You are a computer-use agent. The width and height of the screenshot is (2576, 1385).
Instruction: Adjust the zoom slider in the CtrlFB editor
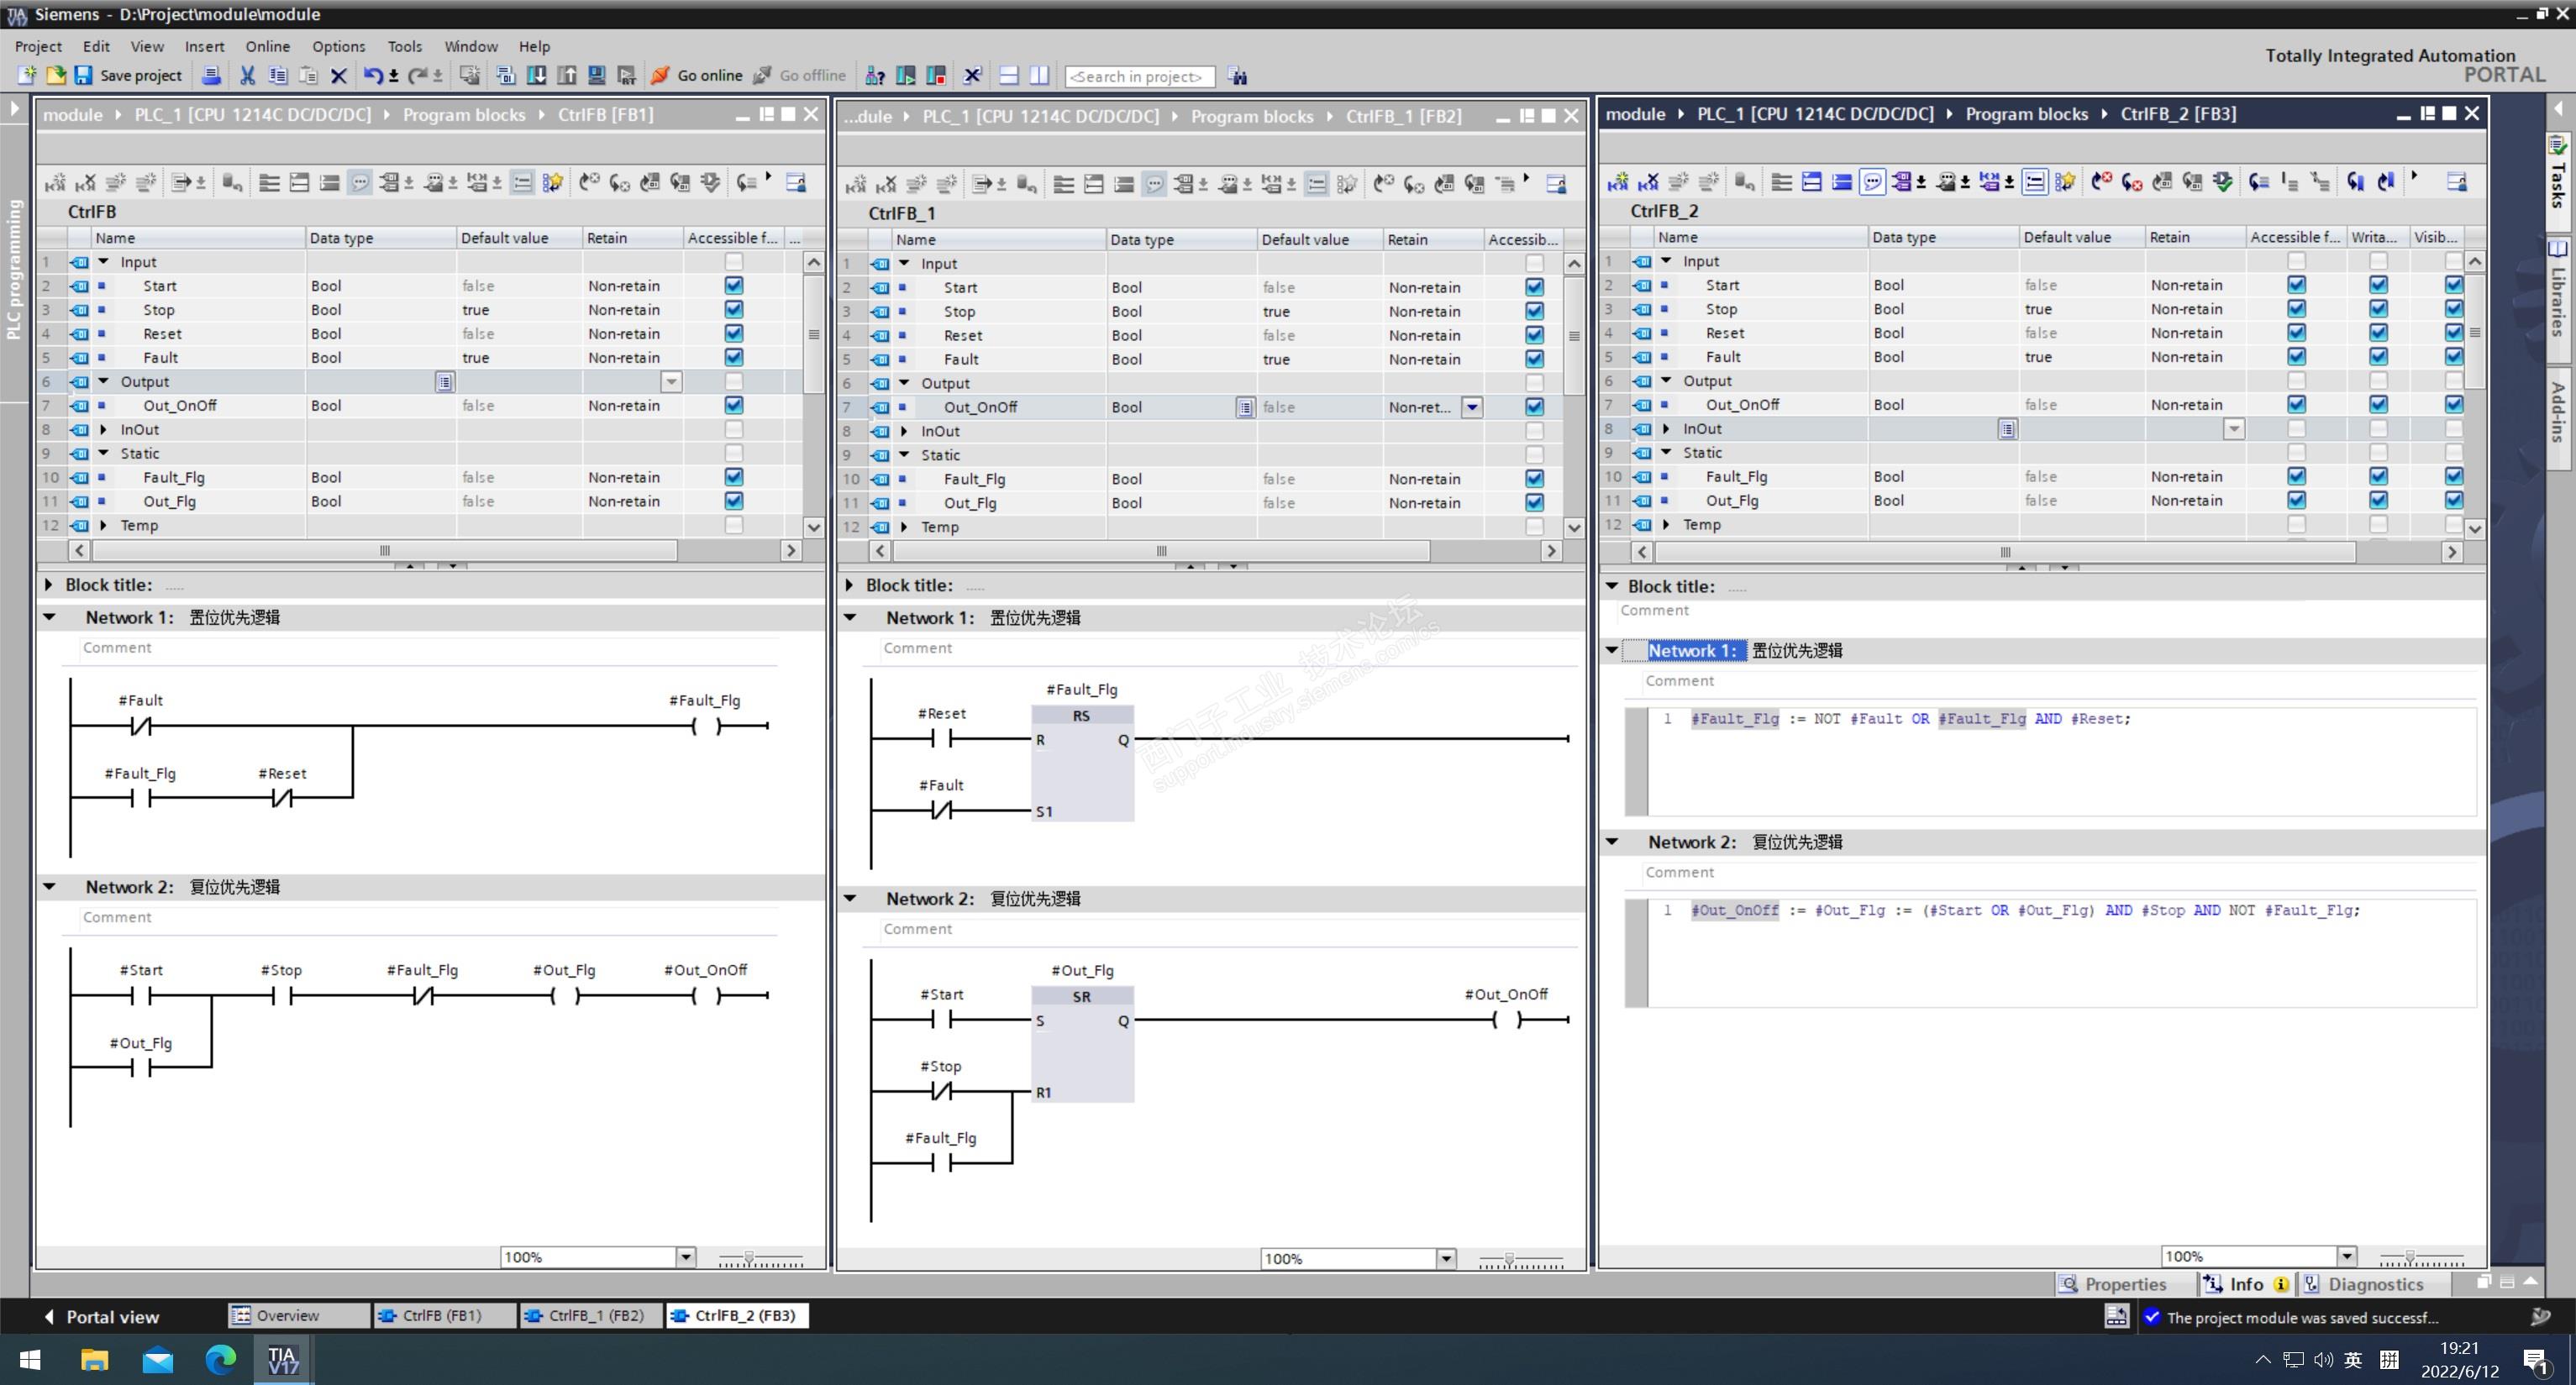749,1258
